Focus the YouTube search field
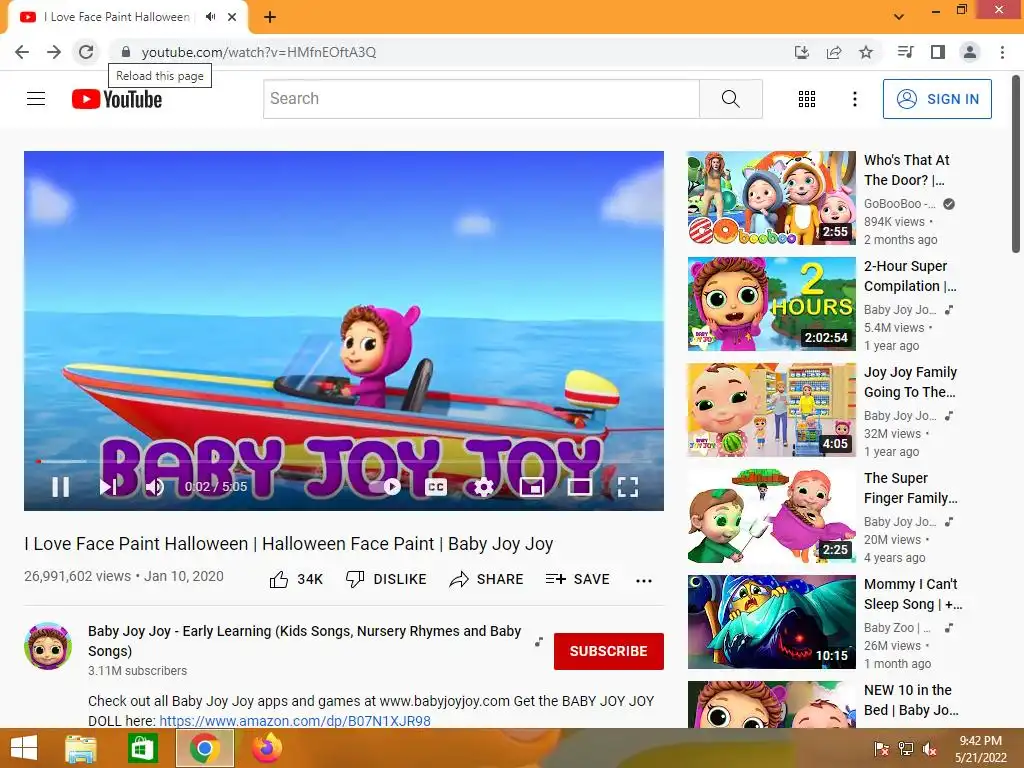This screenshot has width=1024, height=768. point(481,99)
